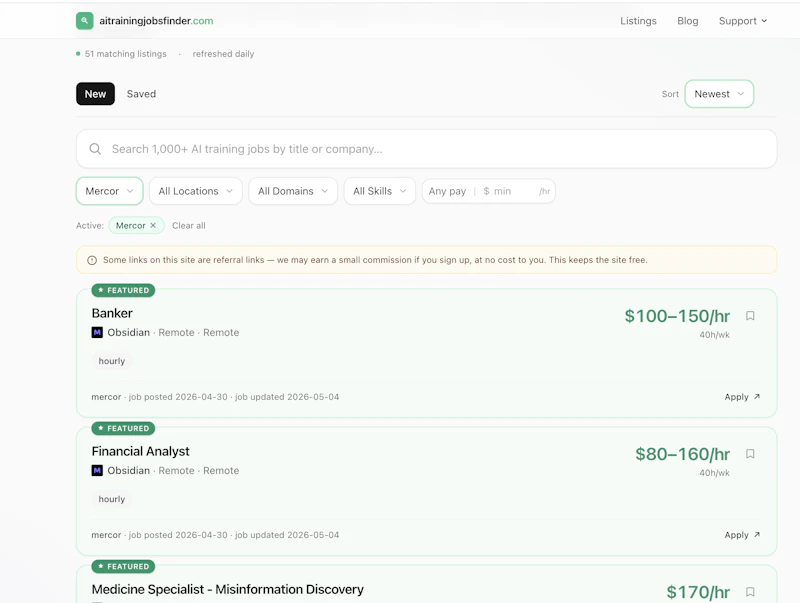Click the green magnifier site logo icon
The width and height of the screenshot is (800, 603).
click(x=85, y=21)
